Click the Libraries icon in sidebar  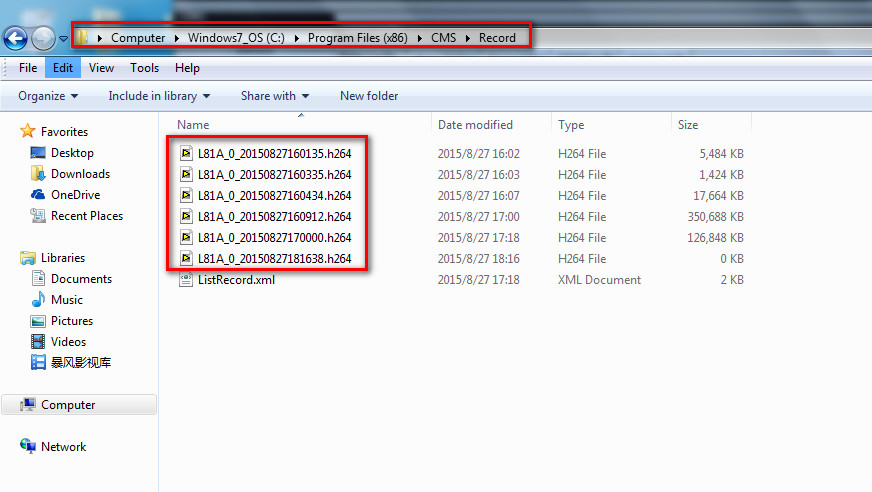click(27, 258)
